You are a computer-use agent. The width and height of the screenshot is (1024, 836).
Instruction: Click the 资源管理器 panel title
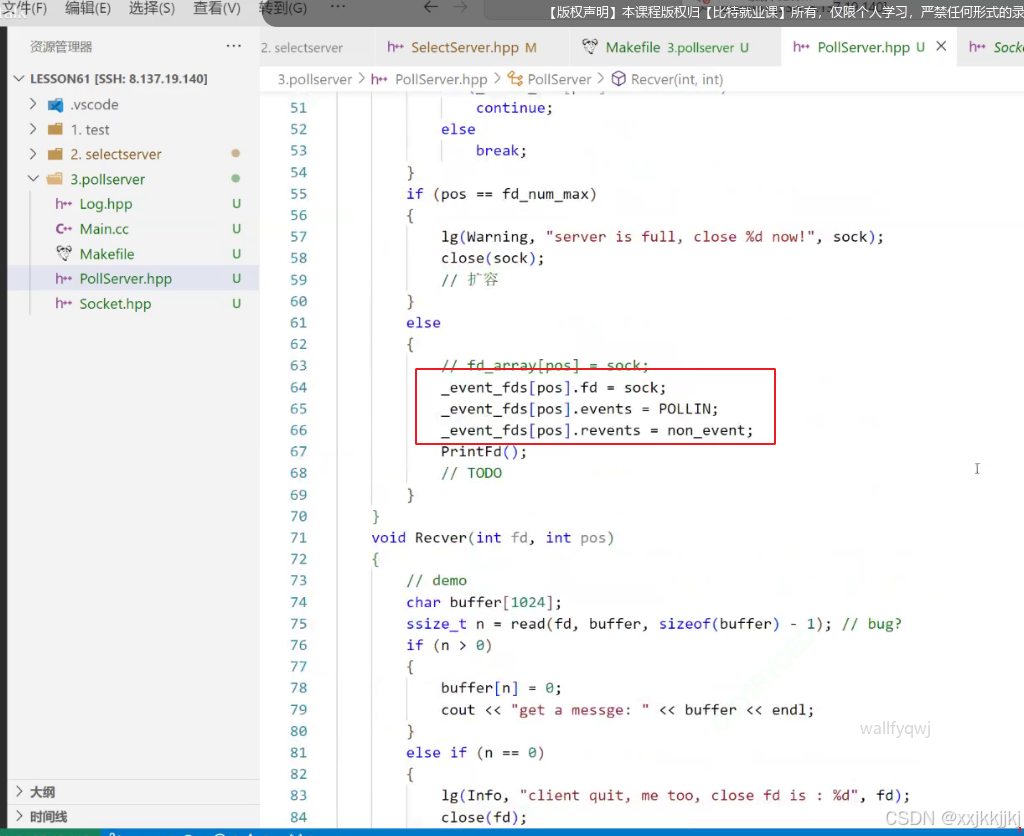61,46
